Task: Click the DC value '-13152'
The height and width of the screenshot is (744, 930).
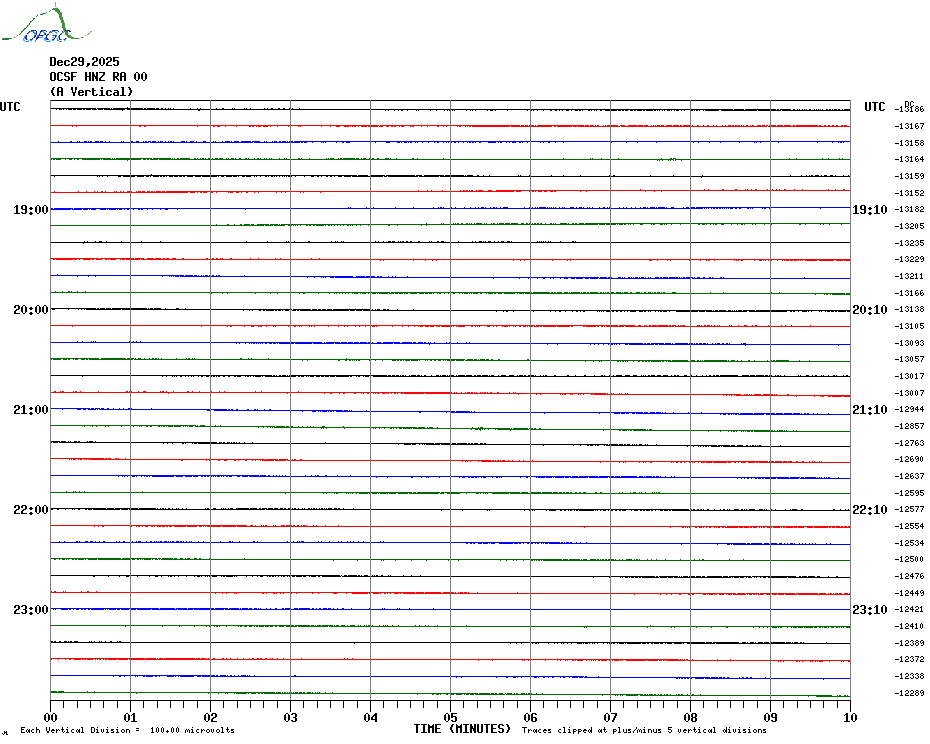Action: pos(909,193)
